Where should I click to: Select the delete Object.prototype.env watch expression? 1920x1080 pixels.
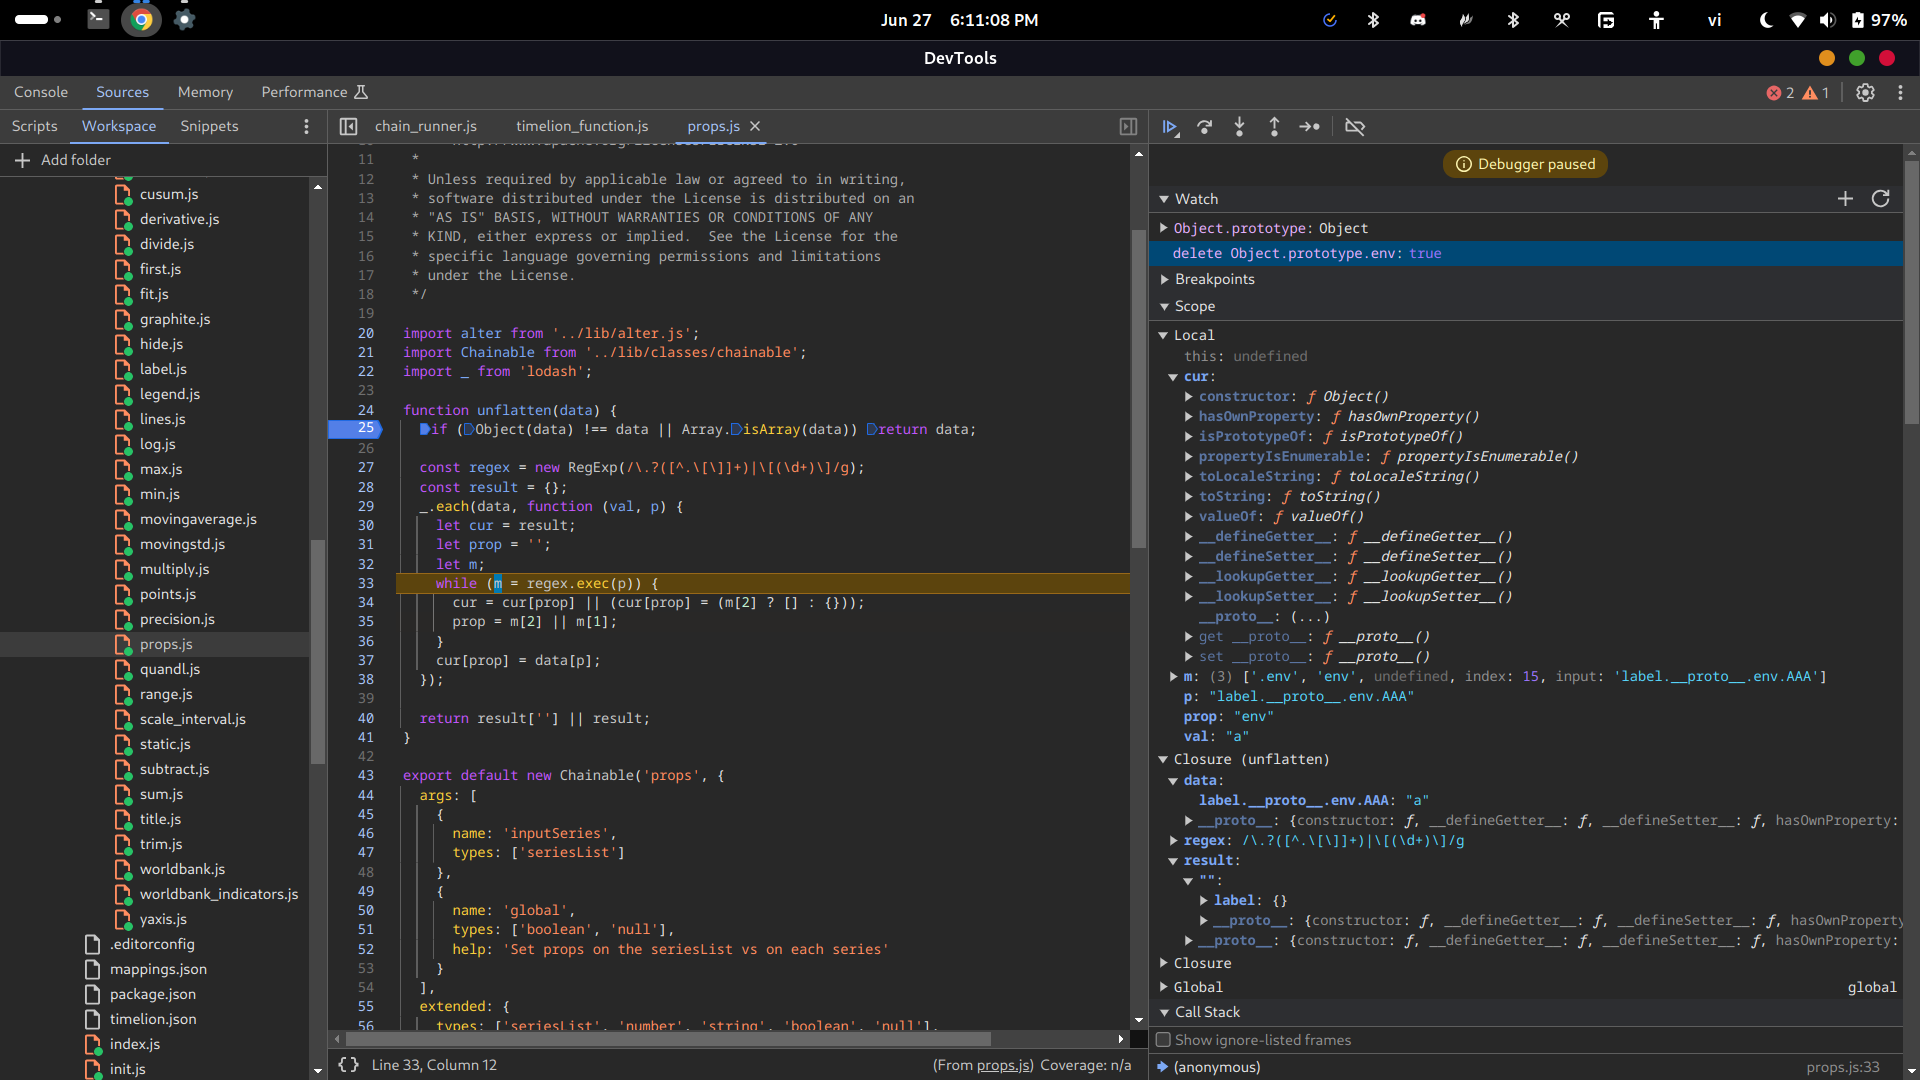click(x=1526, y=254)
